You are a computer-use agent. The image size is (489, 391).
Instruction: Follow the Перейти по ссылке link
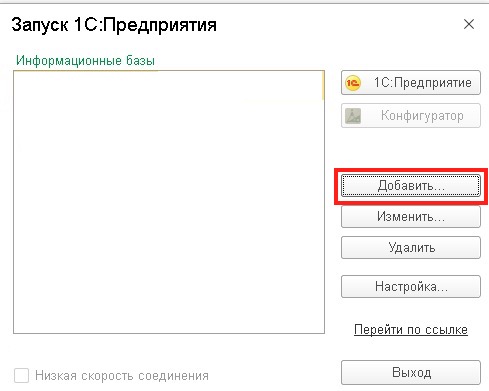click(x=411, y=330)
